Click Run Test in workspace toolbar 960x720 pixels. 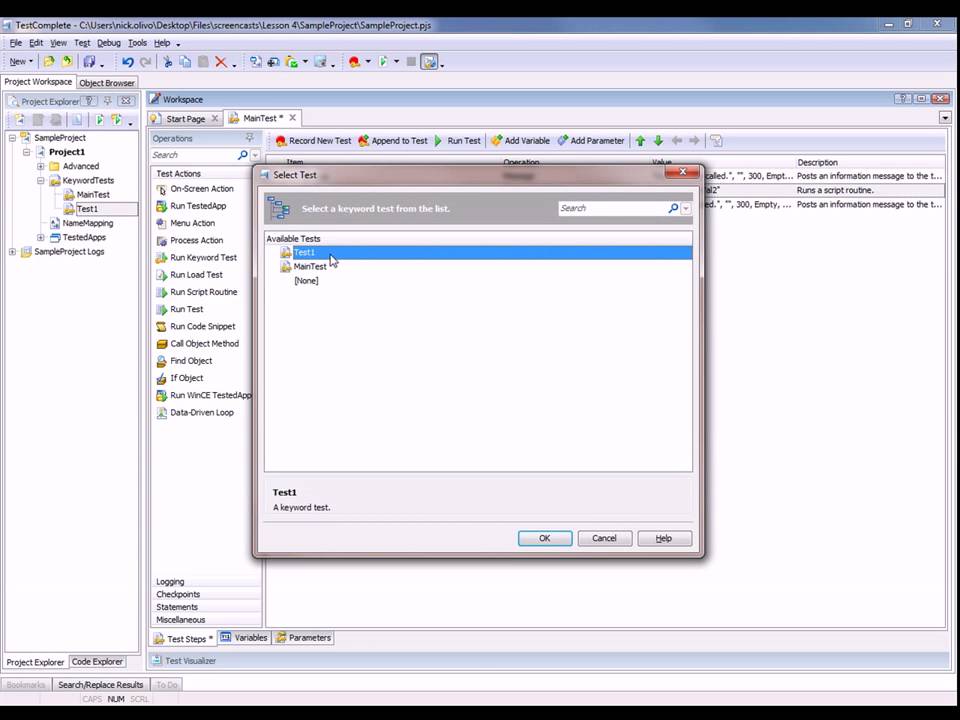coord(457,141)
